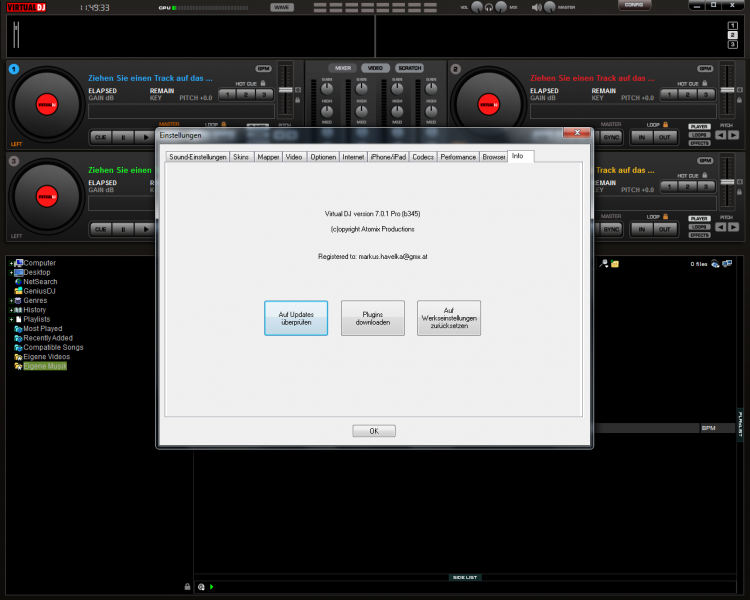Click deck 3 CUE button
This screenshot has width=750, height=600.
pyautogui.click(x=100, y=229)
